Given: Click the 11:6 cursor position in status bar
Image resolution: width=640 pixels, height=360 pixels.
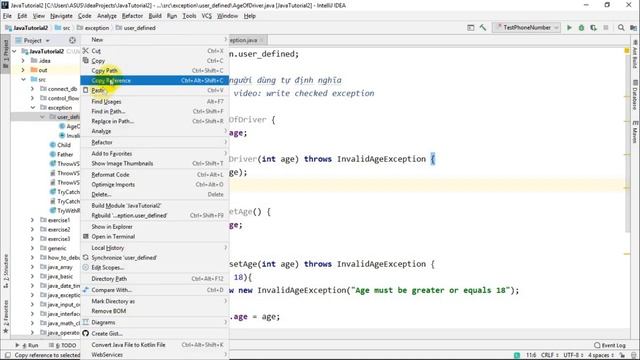Looking at the screenshot, I should click(531, 355).
